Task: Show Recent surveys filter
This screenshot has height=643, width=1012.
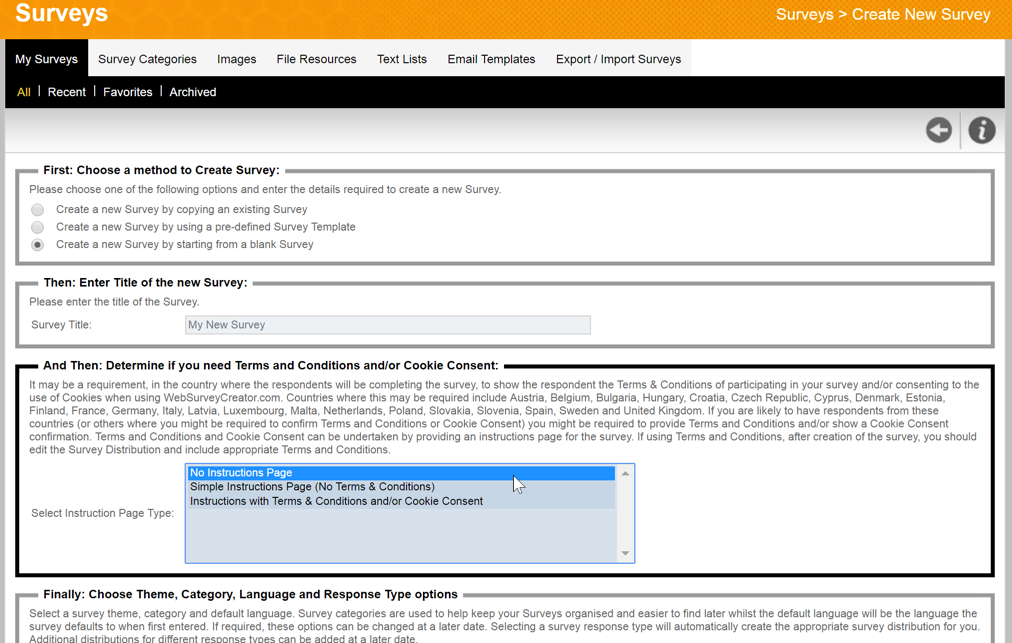Action: click(67, 92)
